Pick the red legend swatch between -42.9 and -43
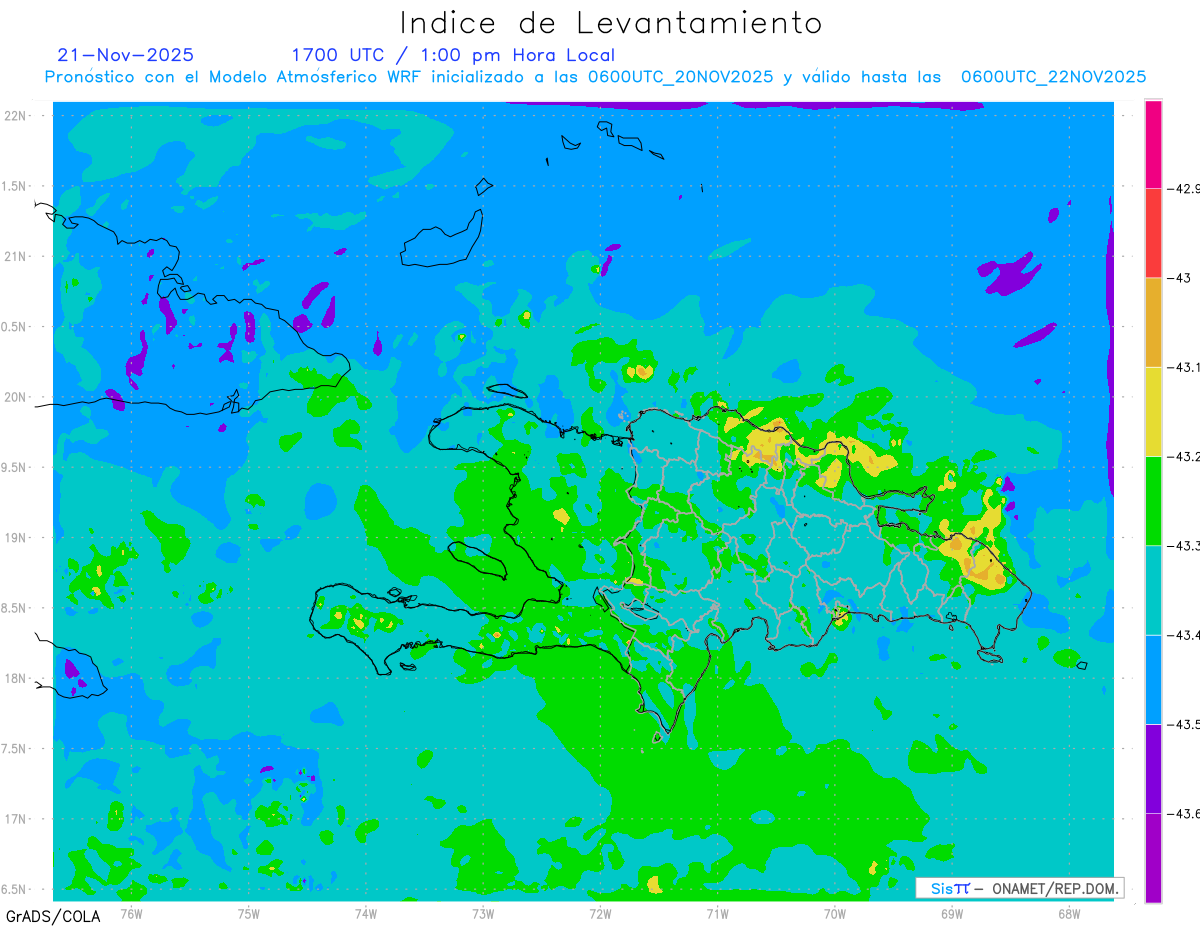This screenshot has width=1200, height=927. tap(1153, 232)
